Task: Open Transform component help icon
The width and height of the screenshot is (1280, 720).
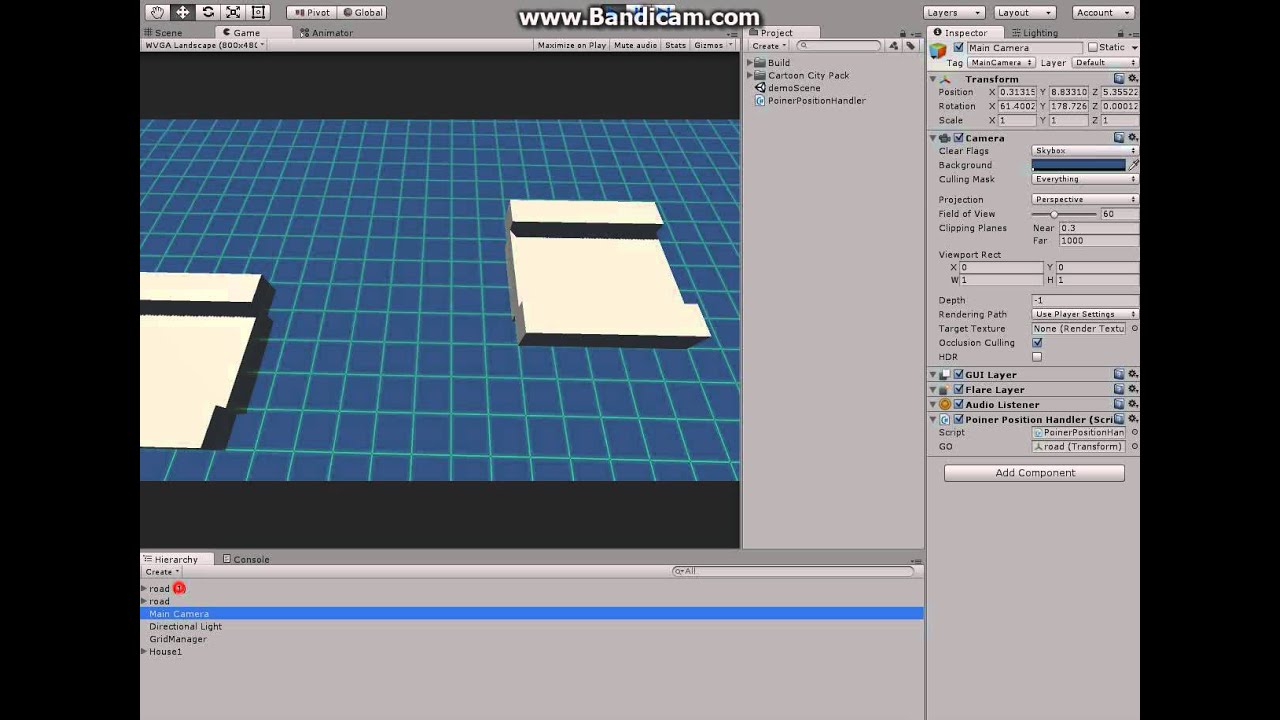Action: coord(1119,78)
